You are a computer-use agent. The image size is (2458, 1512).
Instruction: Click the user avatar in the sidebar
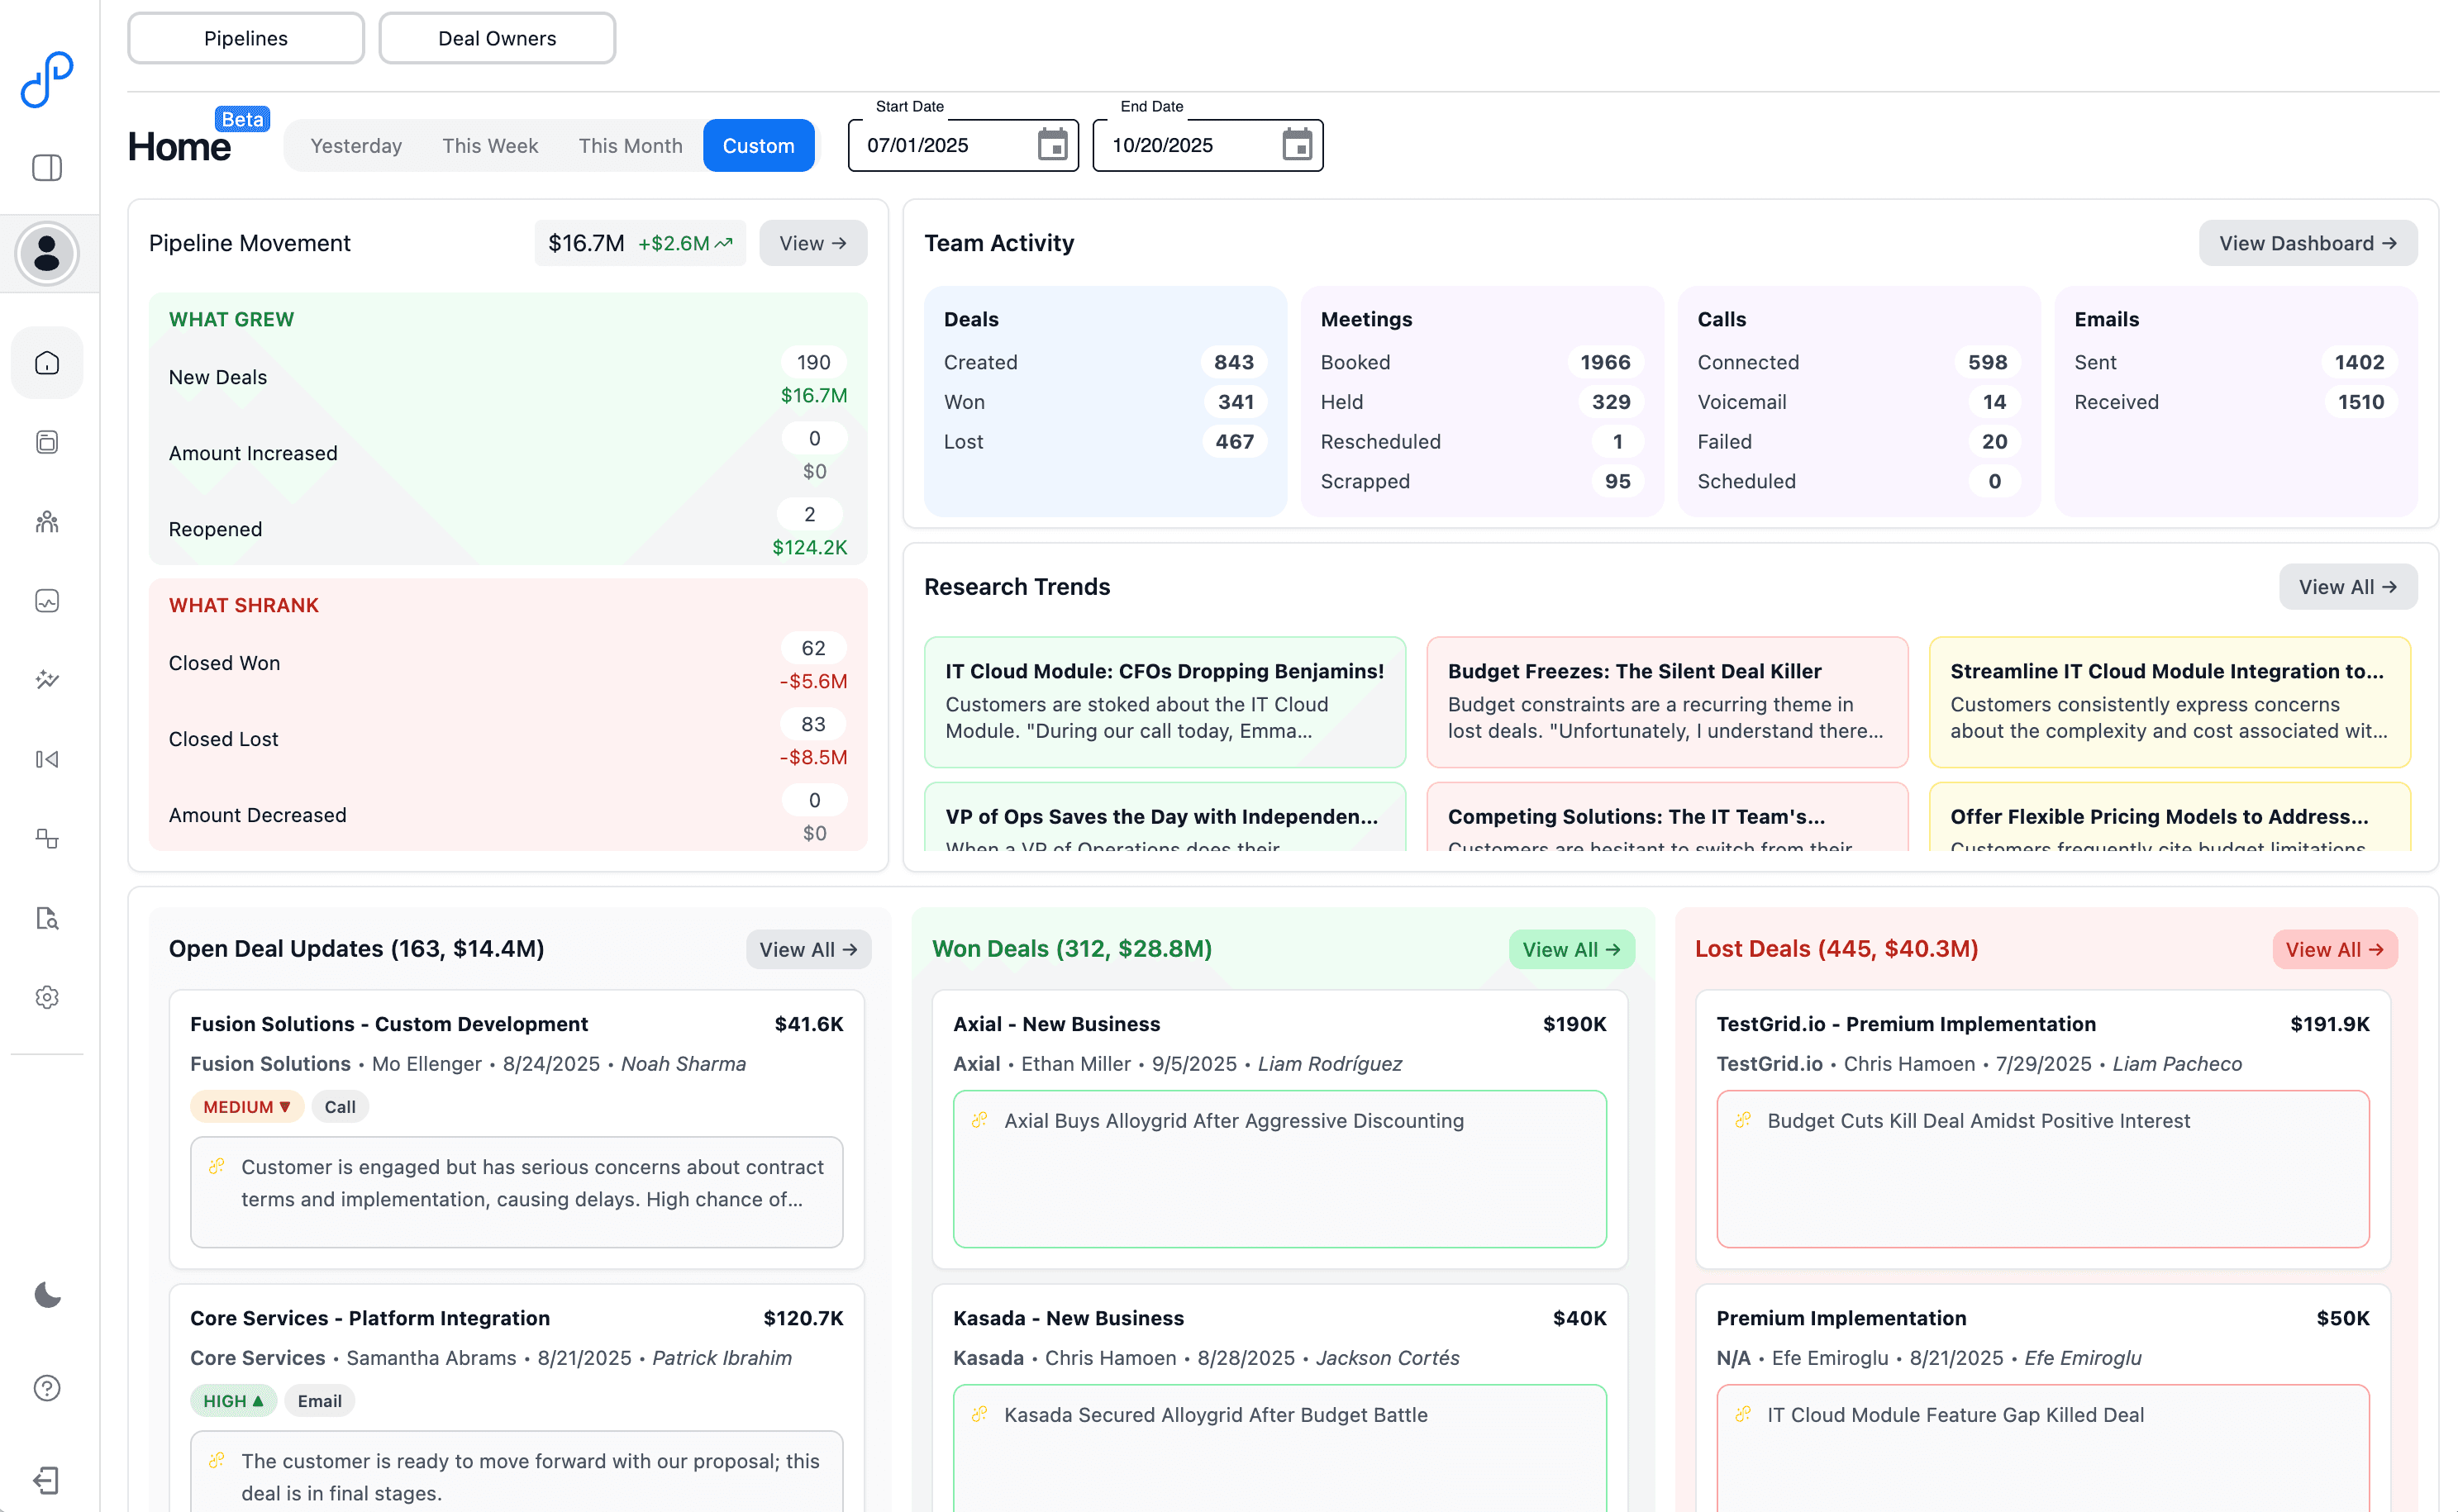click(x=47, y=253)
